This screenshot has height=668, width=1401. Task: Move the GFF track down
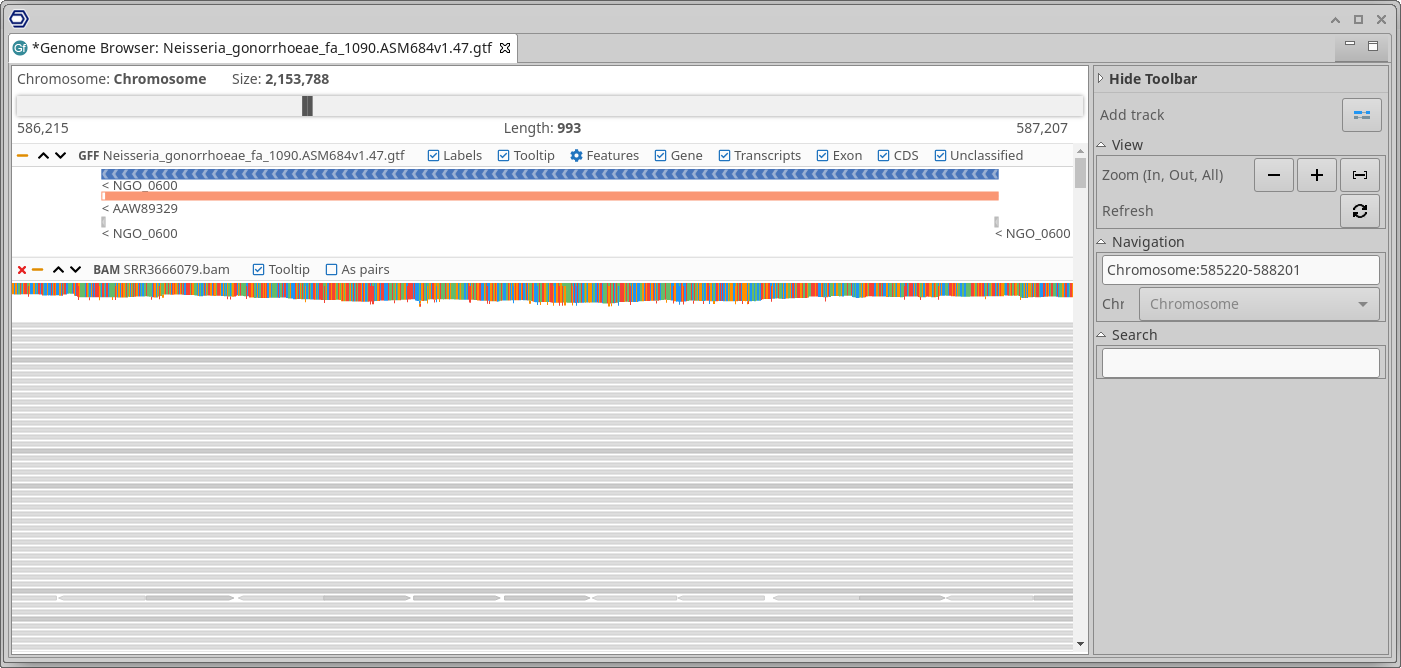[x=61, y=156]
